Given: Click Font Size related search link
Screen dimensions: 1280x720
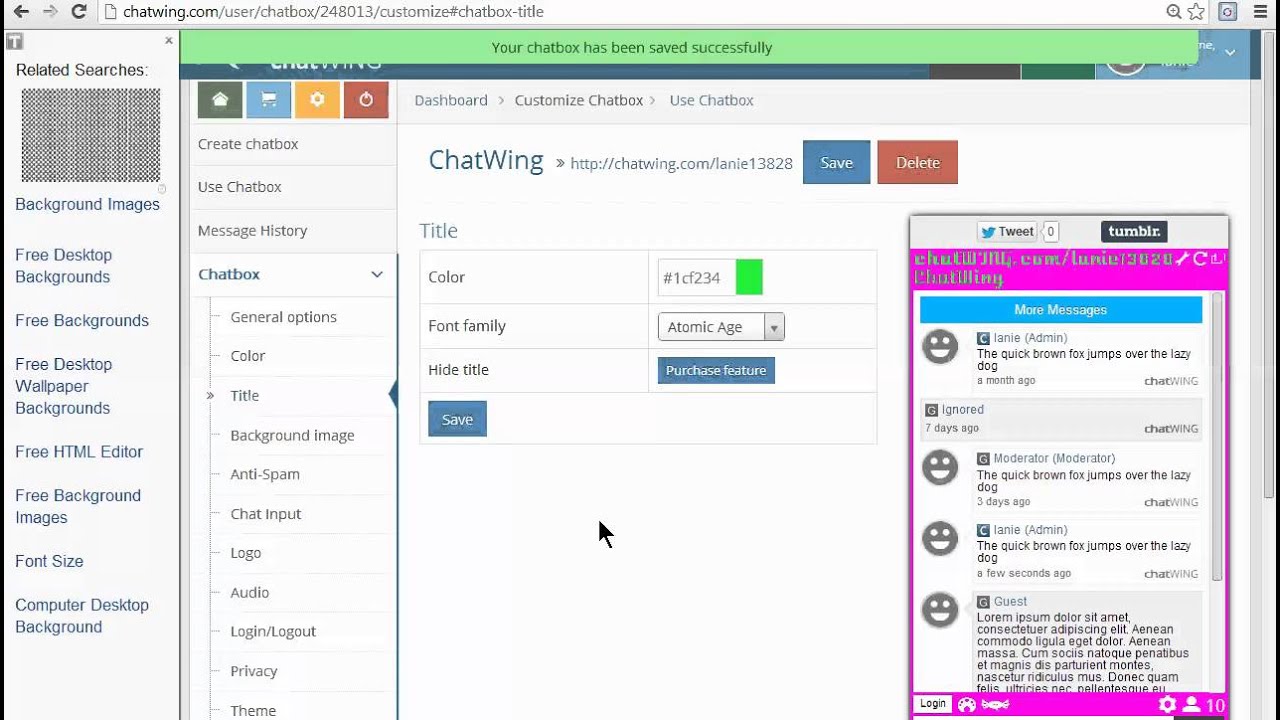Looking at the screenshot, I should (x=49, y=561).
